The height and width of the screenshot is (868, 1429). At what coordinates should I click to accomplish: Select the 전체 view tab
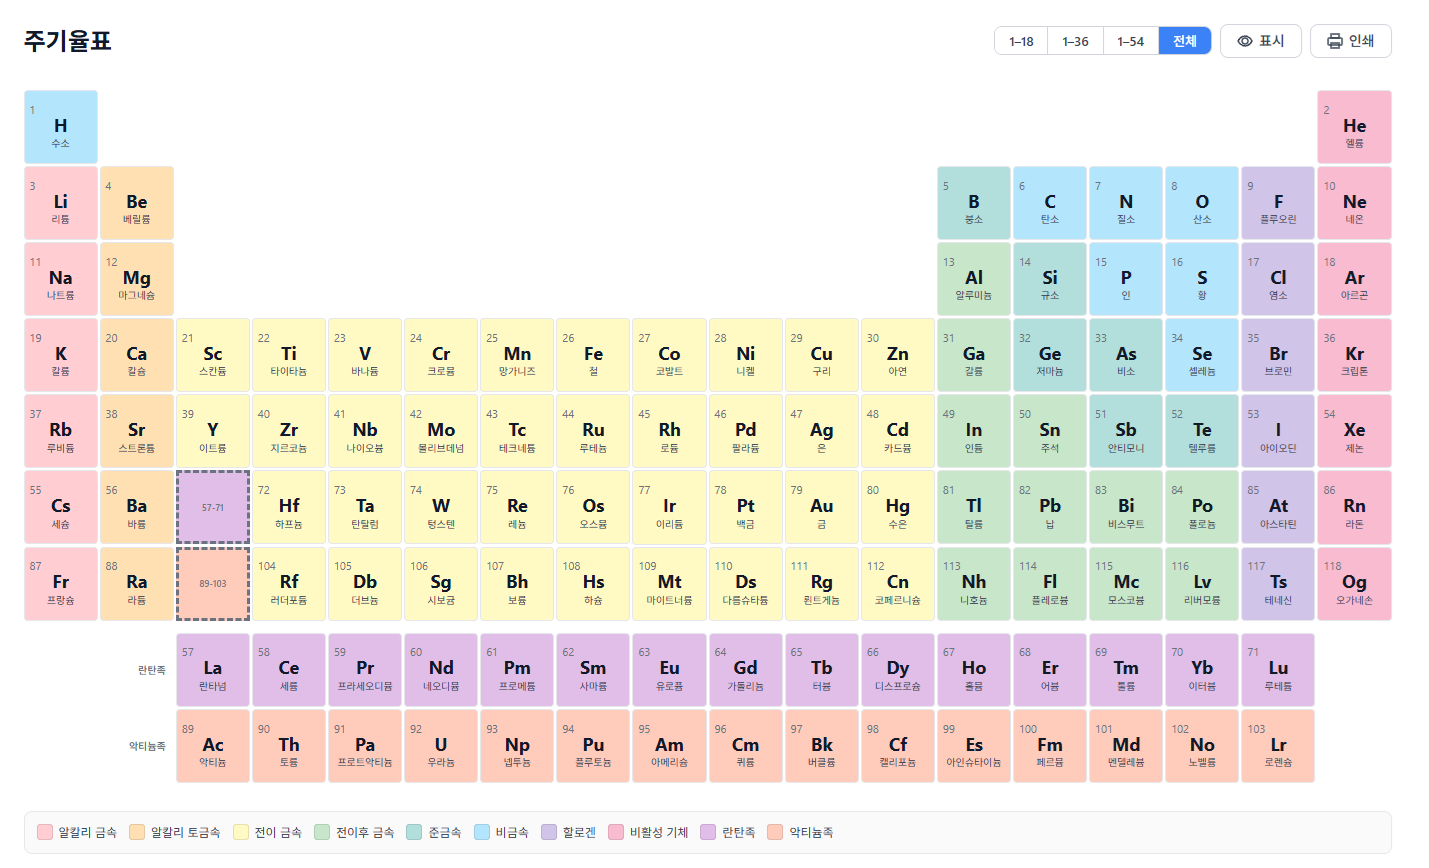pos(1184,40)
